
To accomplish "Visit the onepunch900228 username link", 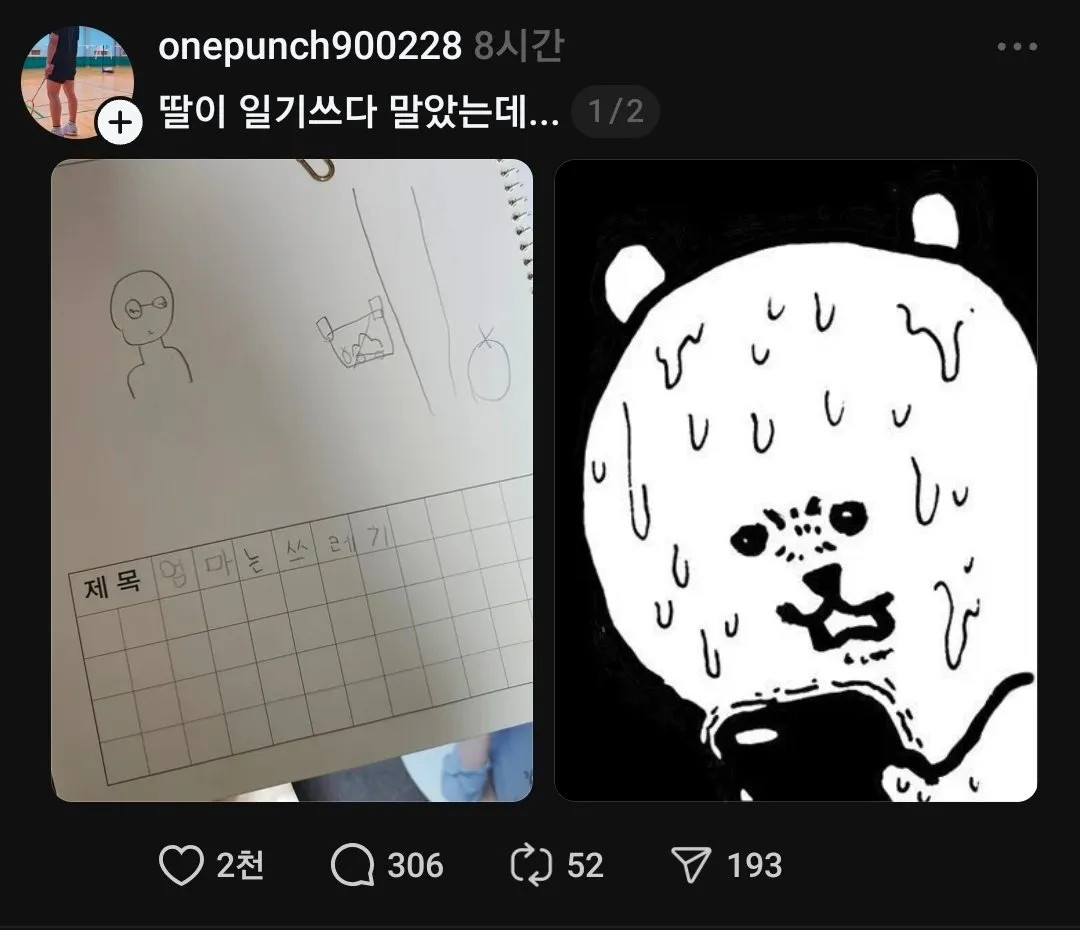I will [x=310, y=47].
